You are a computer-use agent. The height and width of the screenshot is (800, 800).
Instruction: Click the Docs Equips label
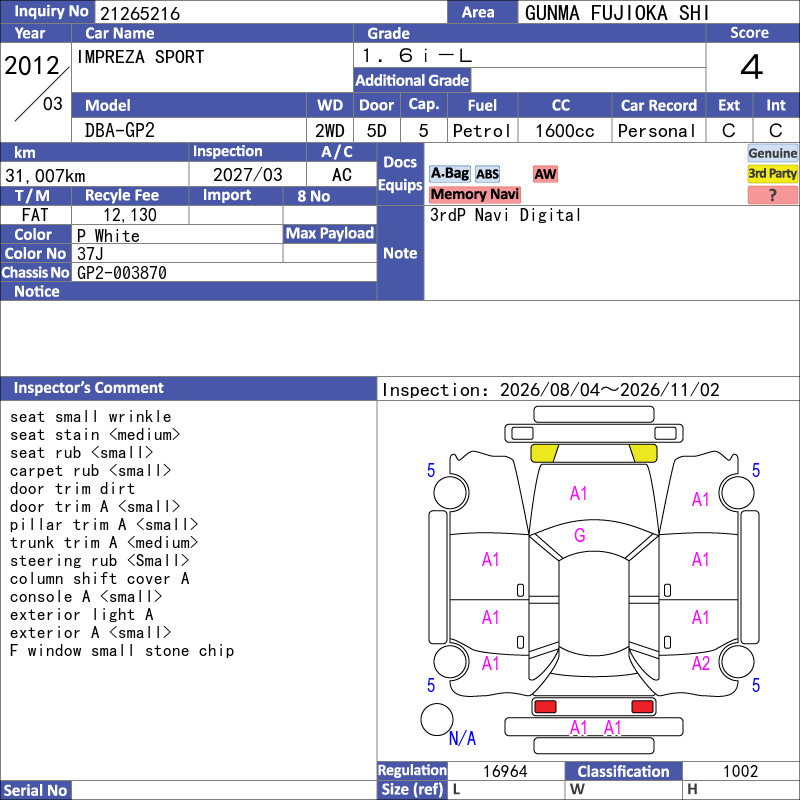coord(400,173)
